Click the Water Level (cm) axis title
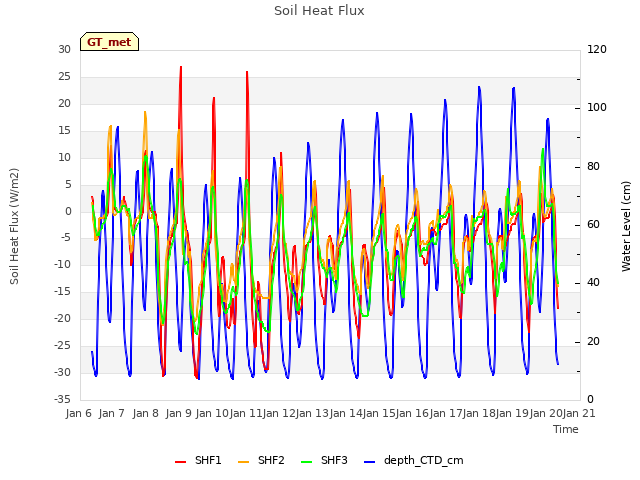640x480 pixels. pyautogui.click(x=626, y=226)
